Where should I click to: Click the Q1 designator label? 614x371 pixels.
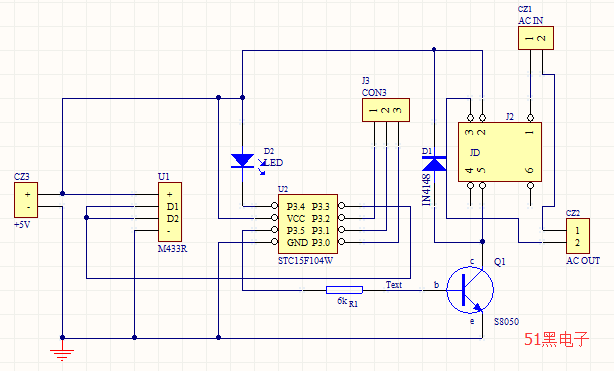click(x=500, y=262)
